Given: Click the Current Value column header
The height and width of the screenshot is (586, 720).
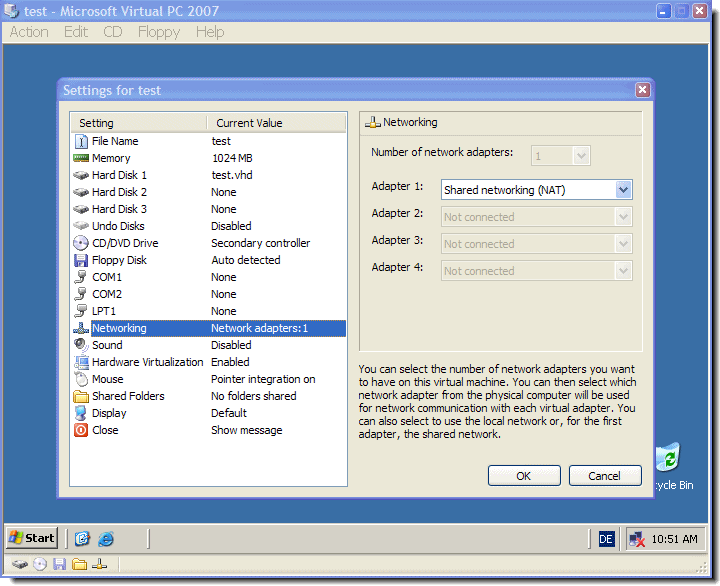Looking at the screenshot, I should (x=276, y=123).
